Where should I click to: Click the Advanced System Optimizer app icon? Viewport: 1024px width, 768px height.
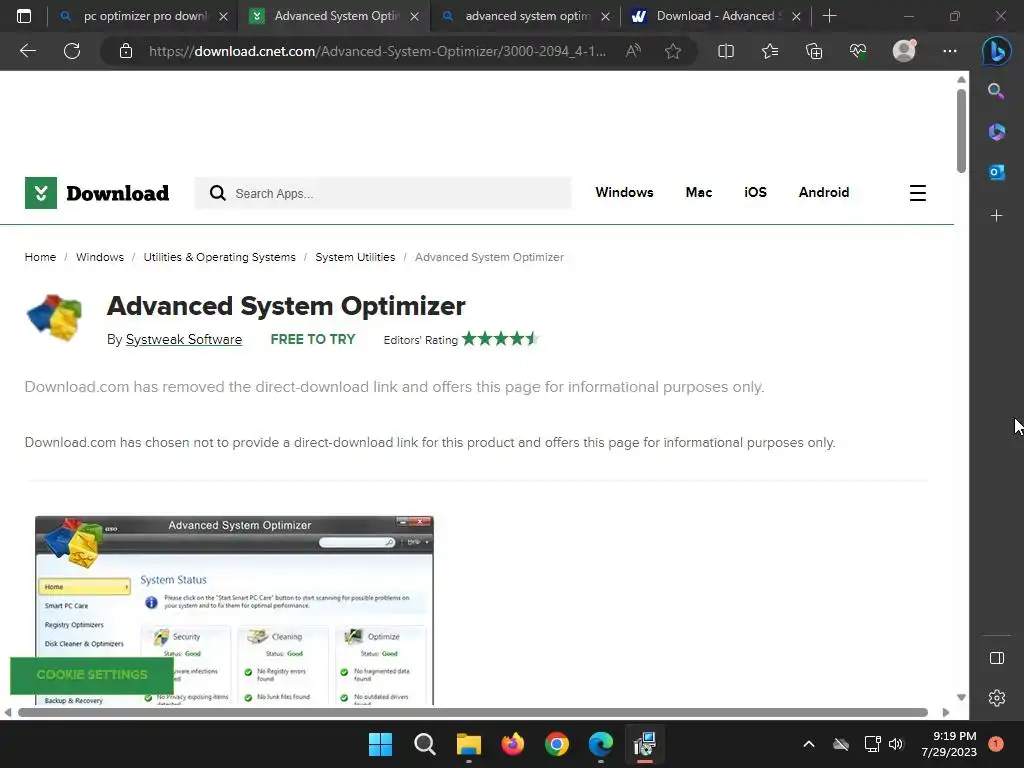(x=55, y=318)
